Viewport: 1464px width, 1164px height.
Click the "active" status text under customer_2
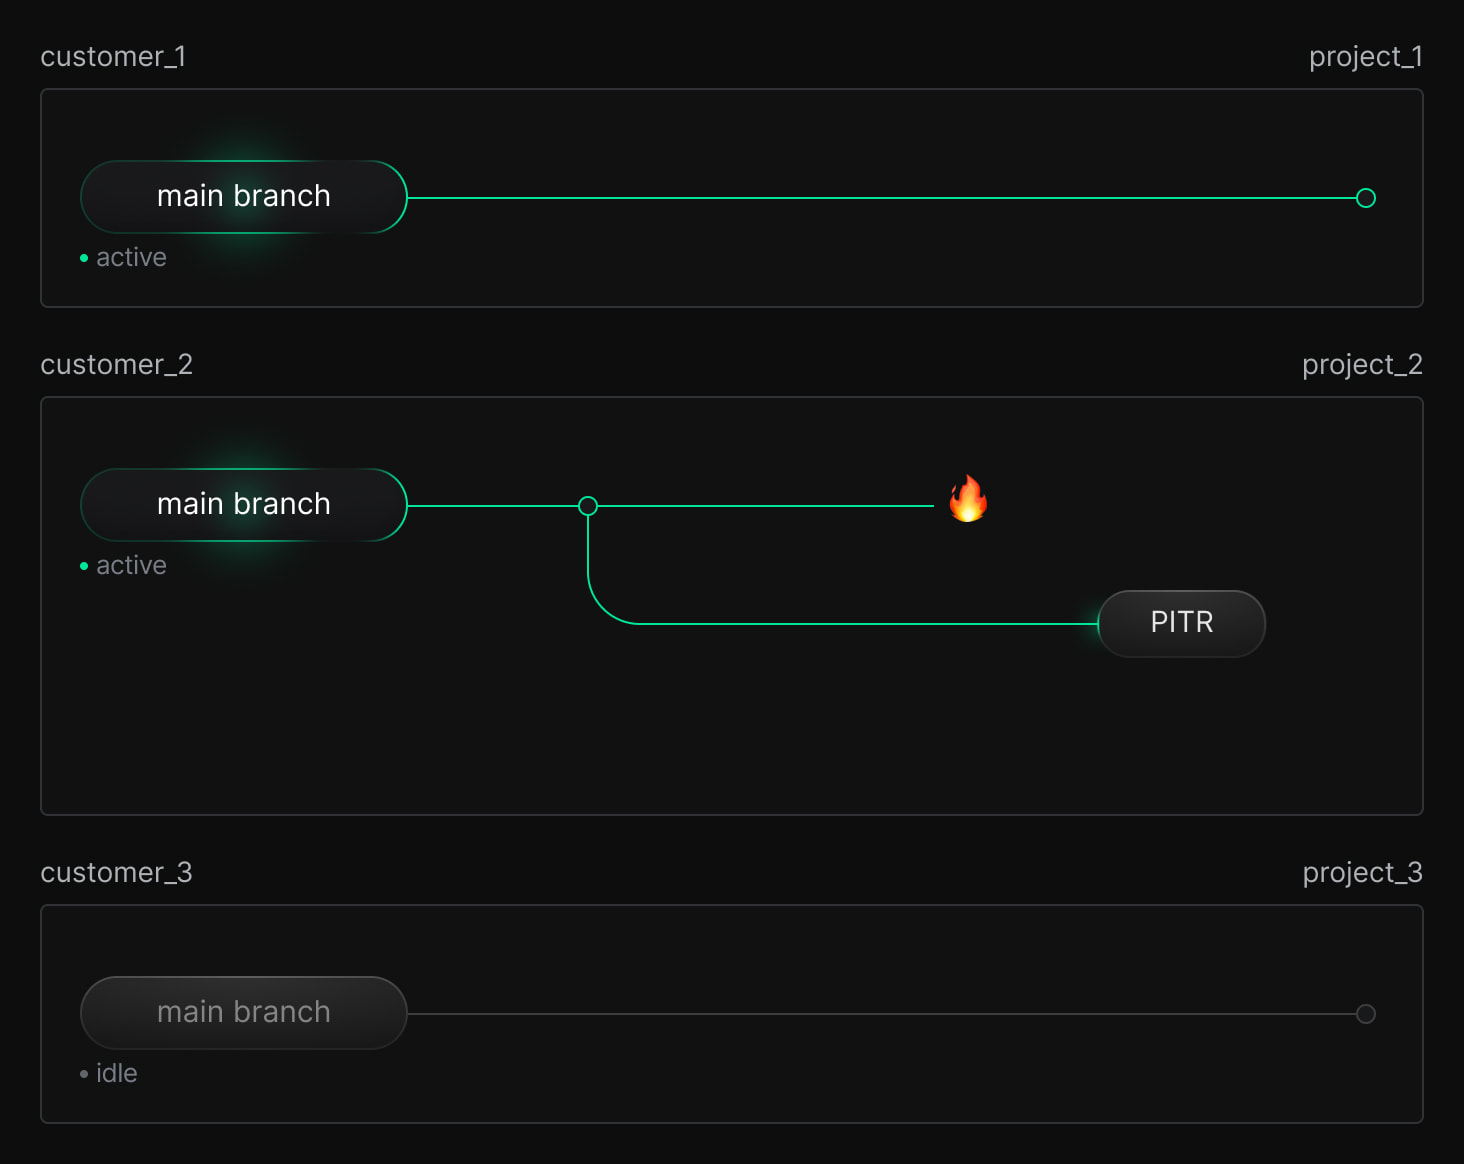[x=131, y=566]
